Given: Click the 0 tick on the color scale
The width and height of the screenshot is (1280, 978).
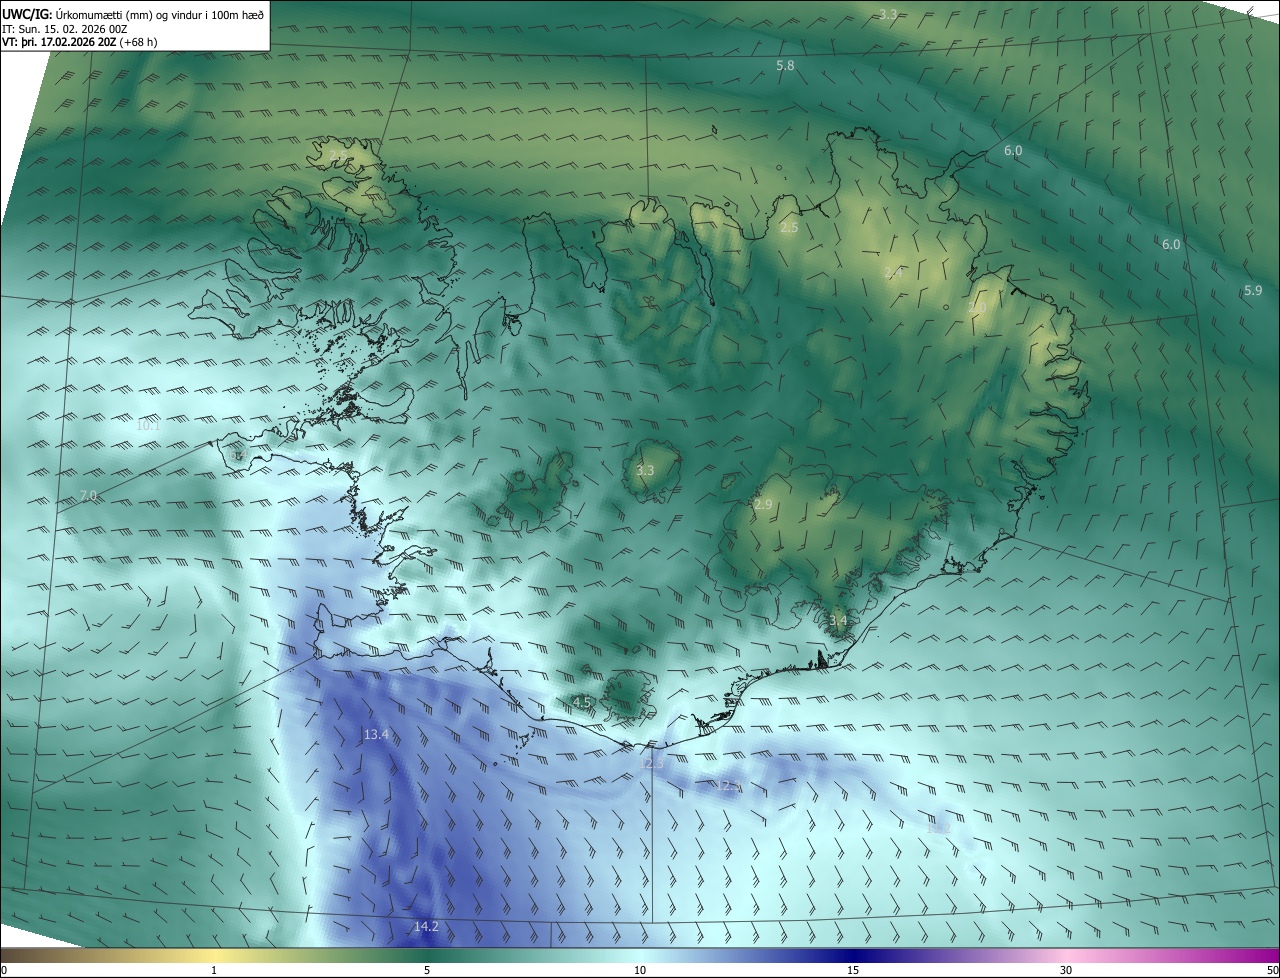Looking at the screenshot, I should [x=3, y=970].
